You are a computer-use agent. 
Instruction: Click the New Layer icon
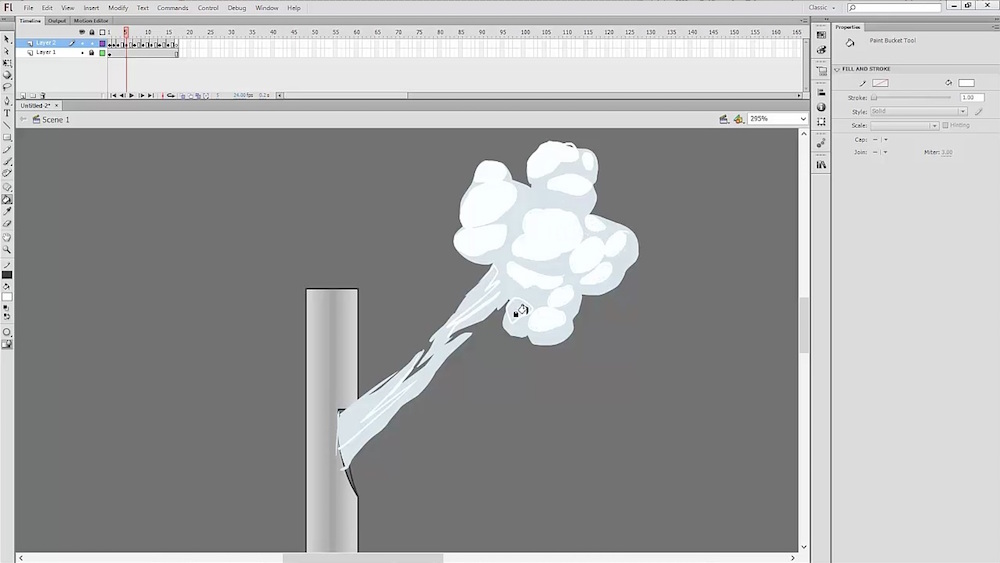click(x=22, y=96)
